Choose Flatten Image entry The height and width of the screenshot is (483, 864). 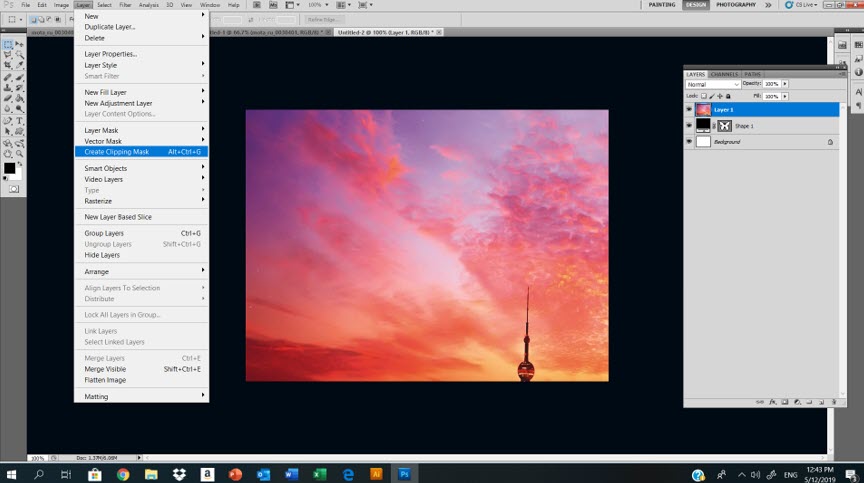[142, 380]
